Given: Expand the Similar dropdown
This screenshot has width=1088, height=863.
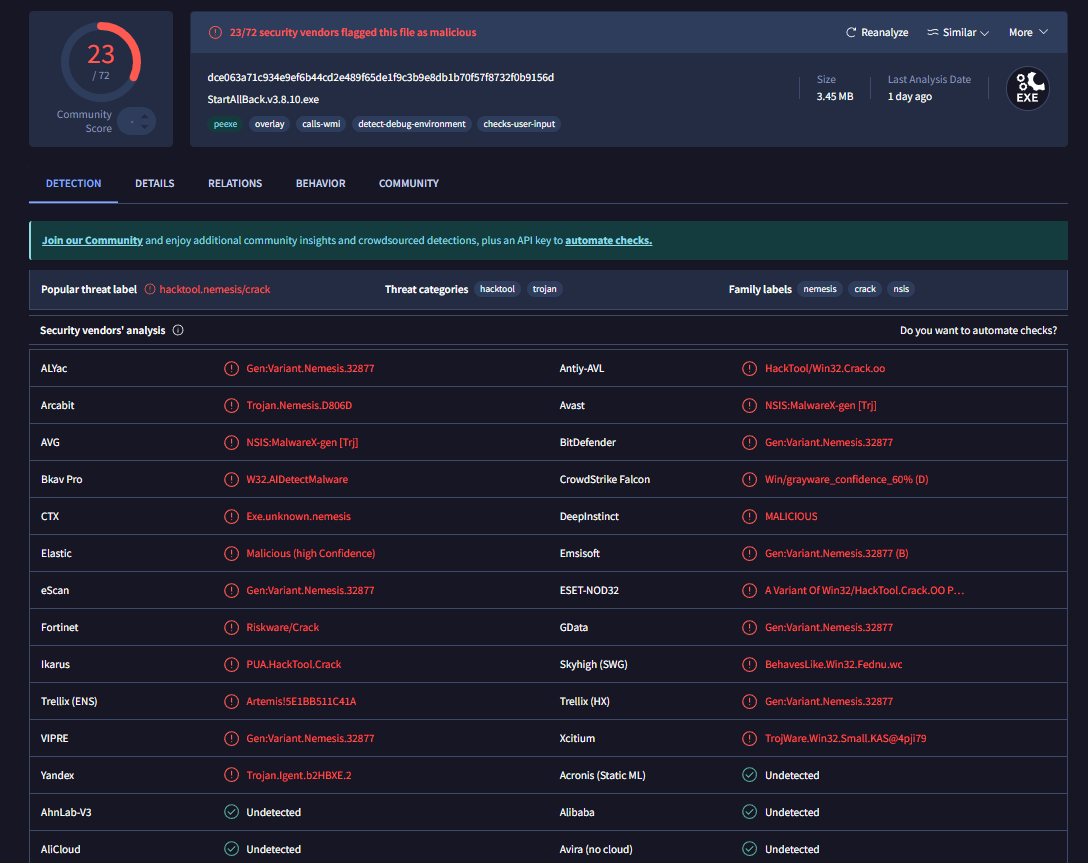Looking at the screenshot, I should pos(958,33).
